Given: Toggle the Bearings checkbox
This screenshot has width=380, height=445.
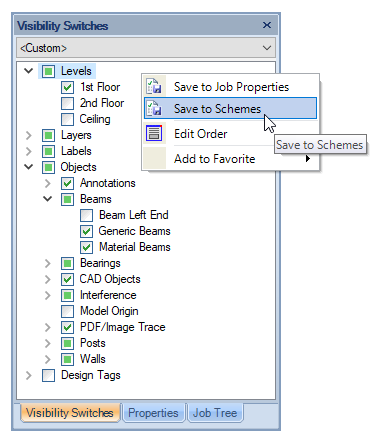Looking at the screenshot, I should tap(67, 263).
